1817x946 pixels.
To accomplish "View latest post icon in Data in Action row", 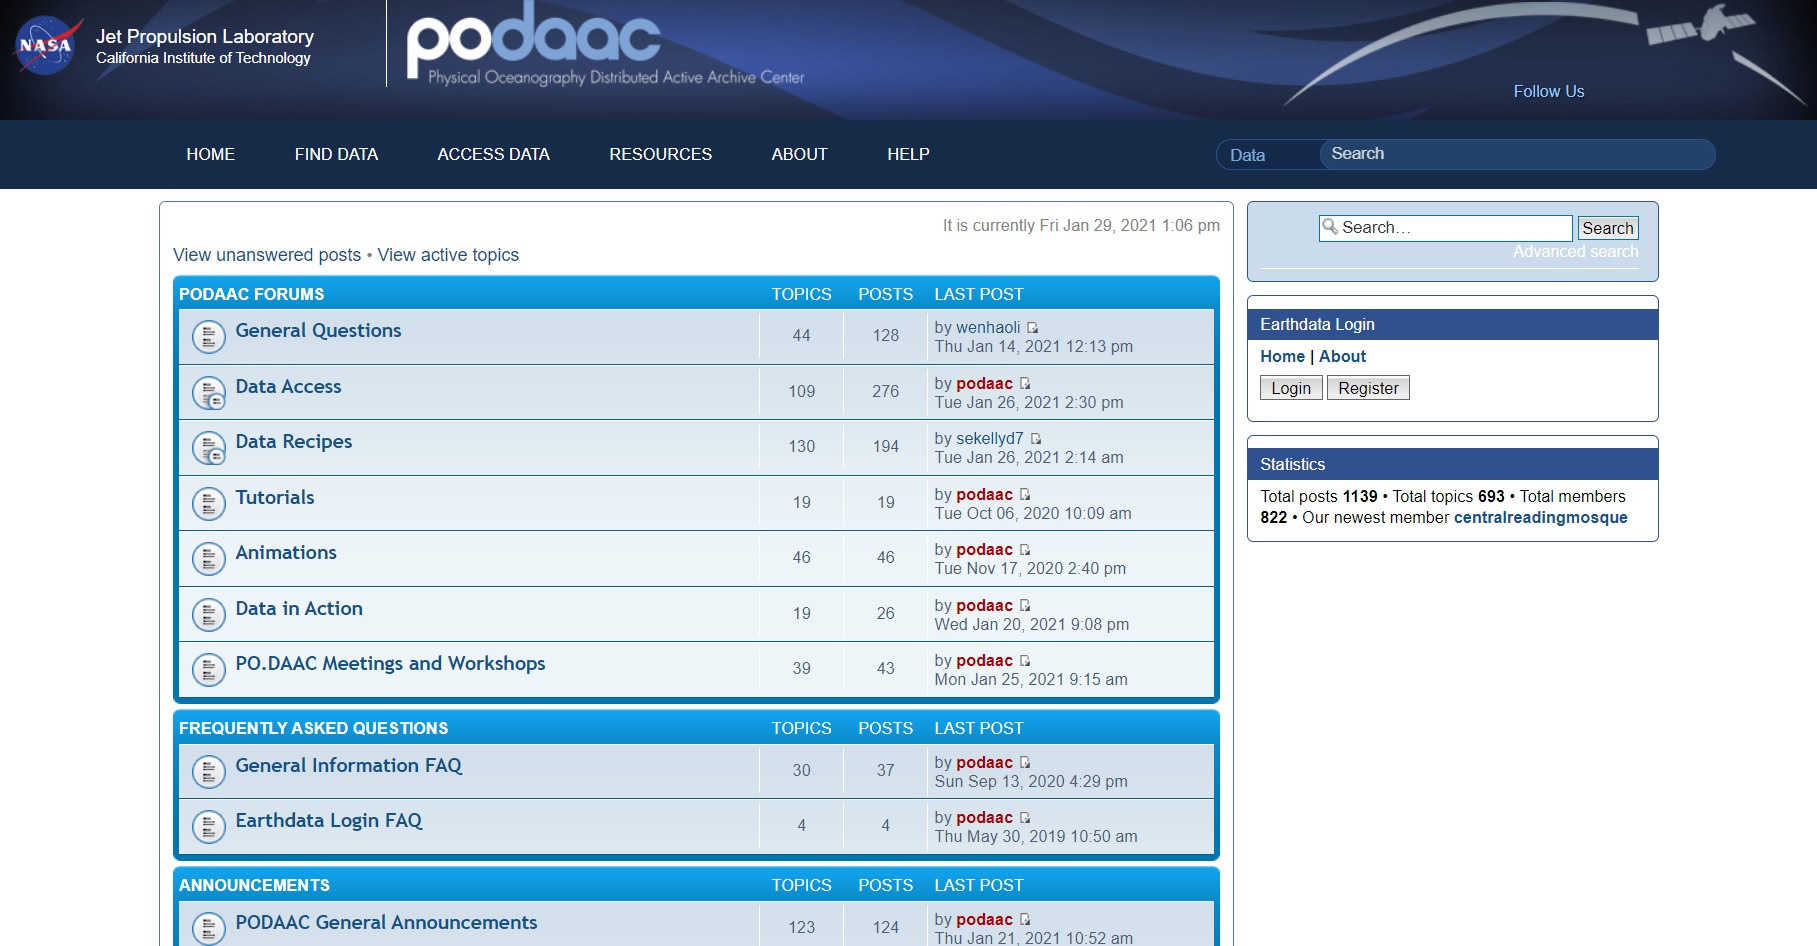I will (1025, 606).
